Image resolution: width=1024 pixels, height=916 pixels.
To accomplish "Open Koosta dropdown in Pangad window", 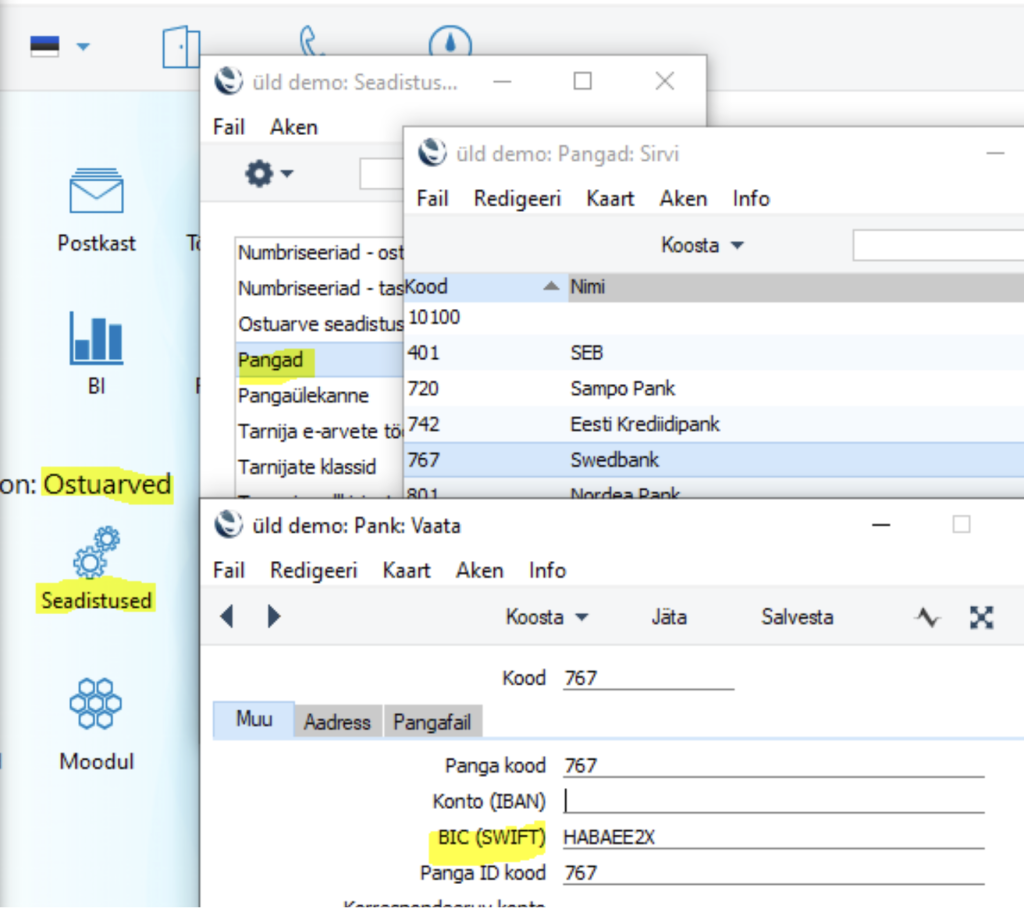I will tap(703, 245).
